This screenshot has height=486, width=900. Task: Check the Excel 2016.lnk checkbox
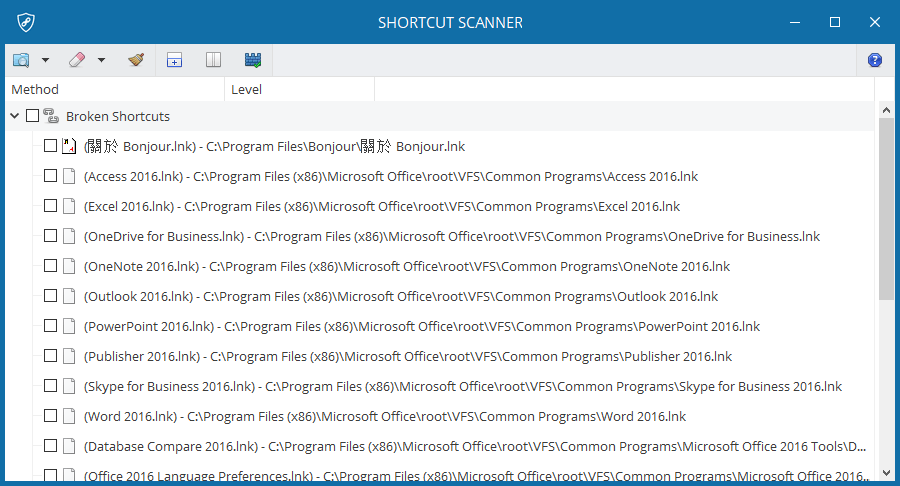tap(51, 205)
